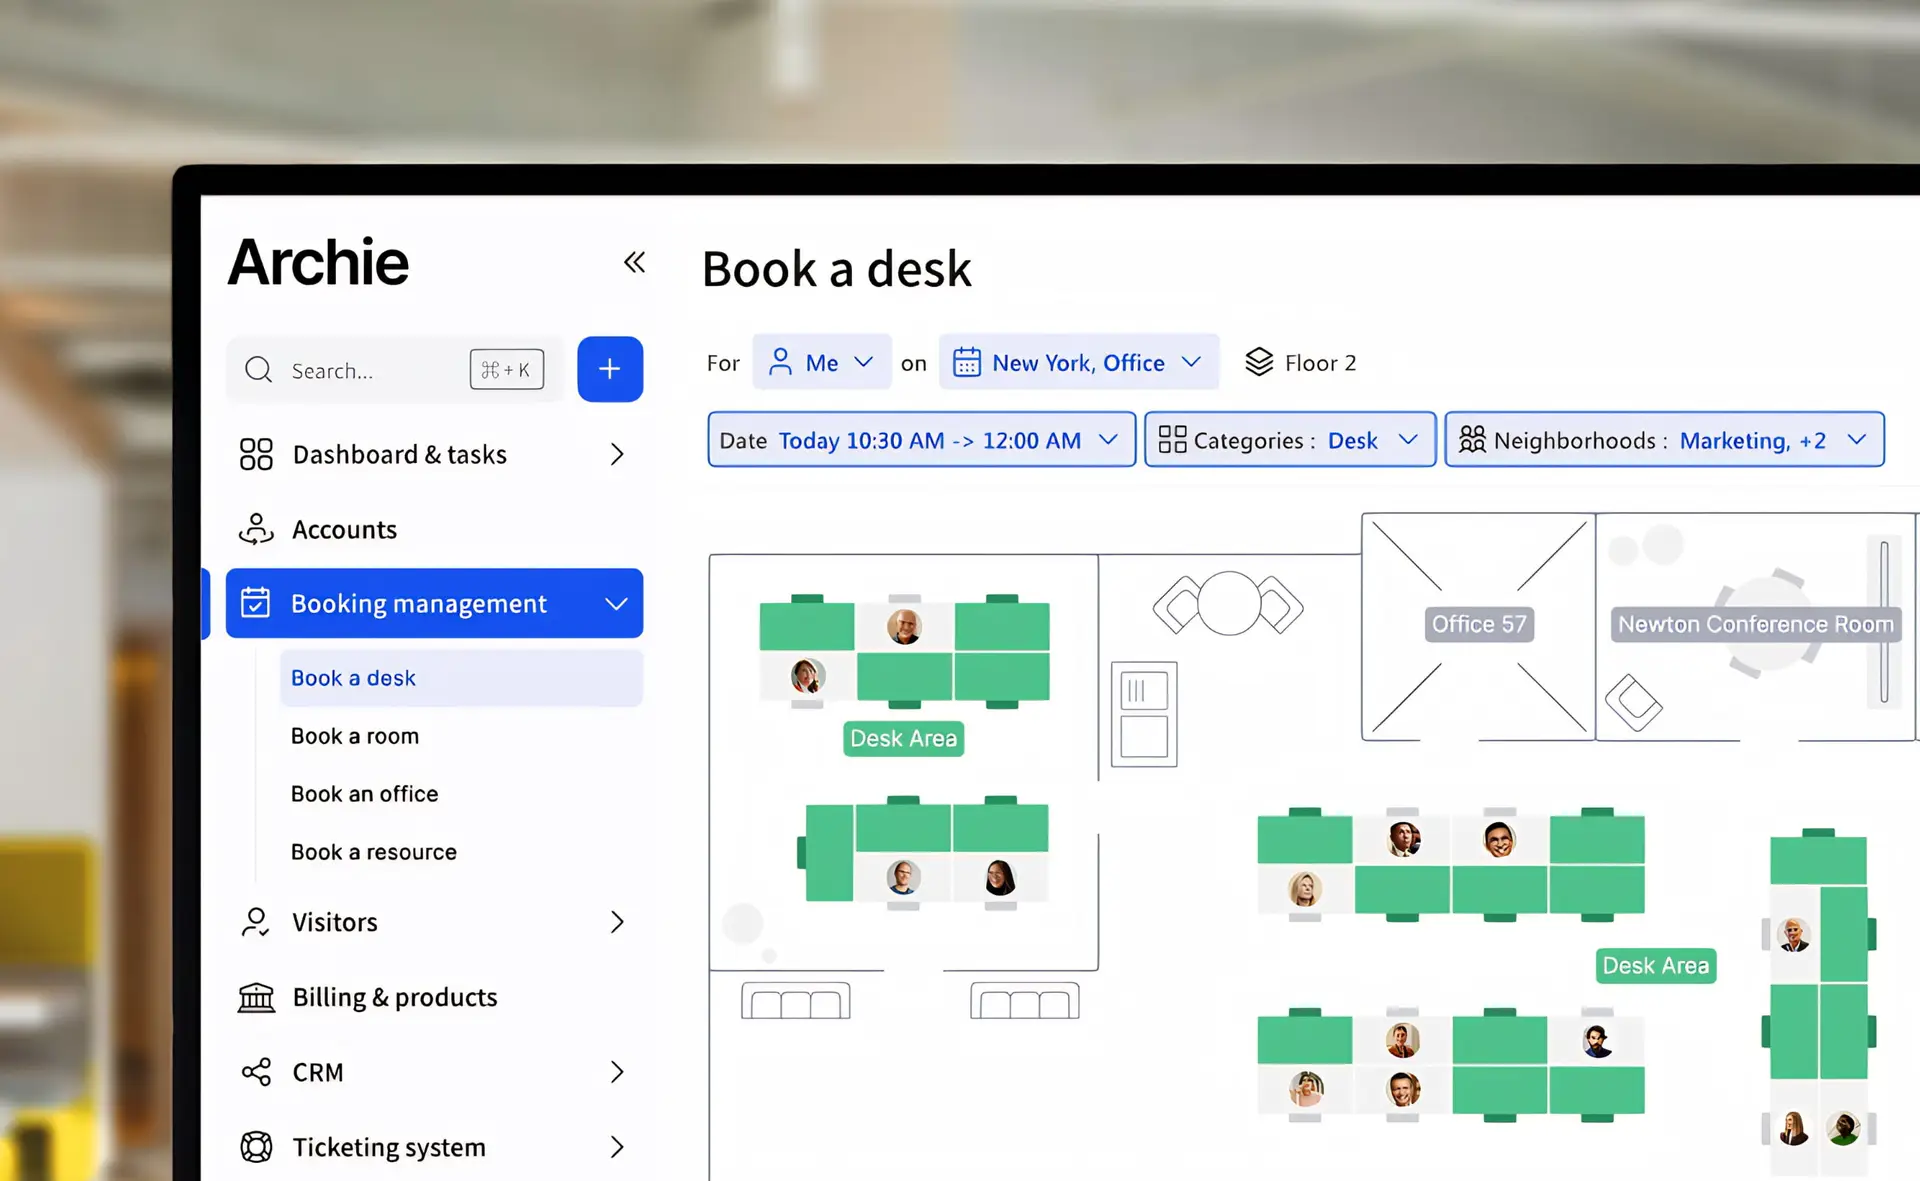This screenshot has height=1181, width=1920.
Task: Click the Ticketing system lifebuoy icon
Action: [x=256, y=1147]
